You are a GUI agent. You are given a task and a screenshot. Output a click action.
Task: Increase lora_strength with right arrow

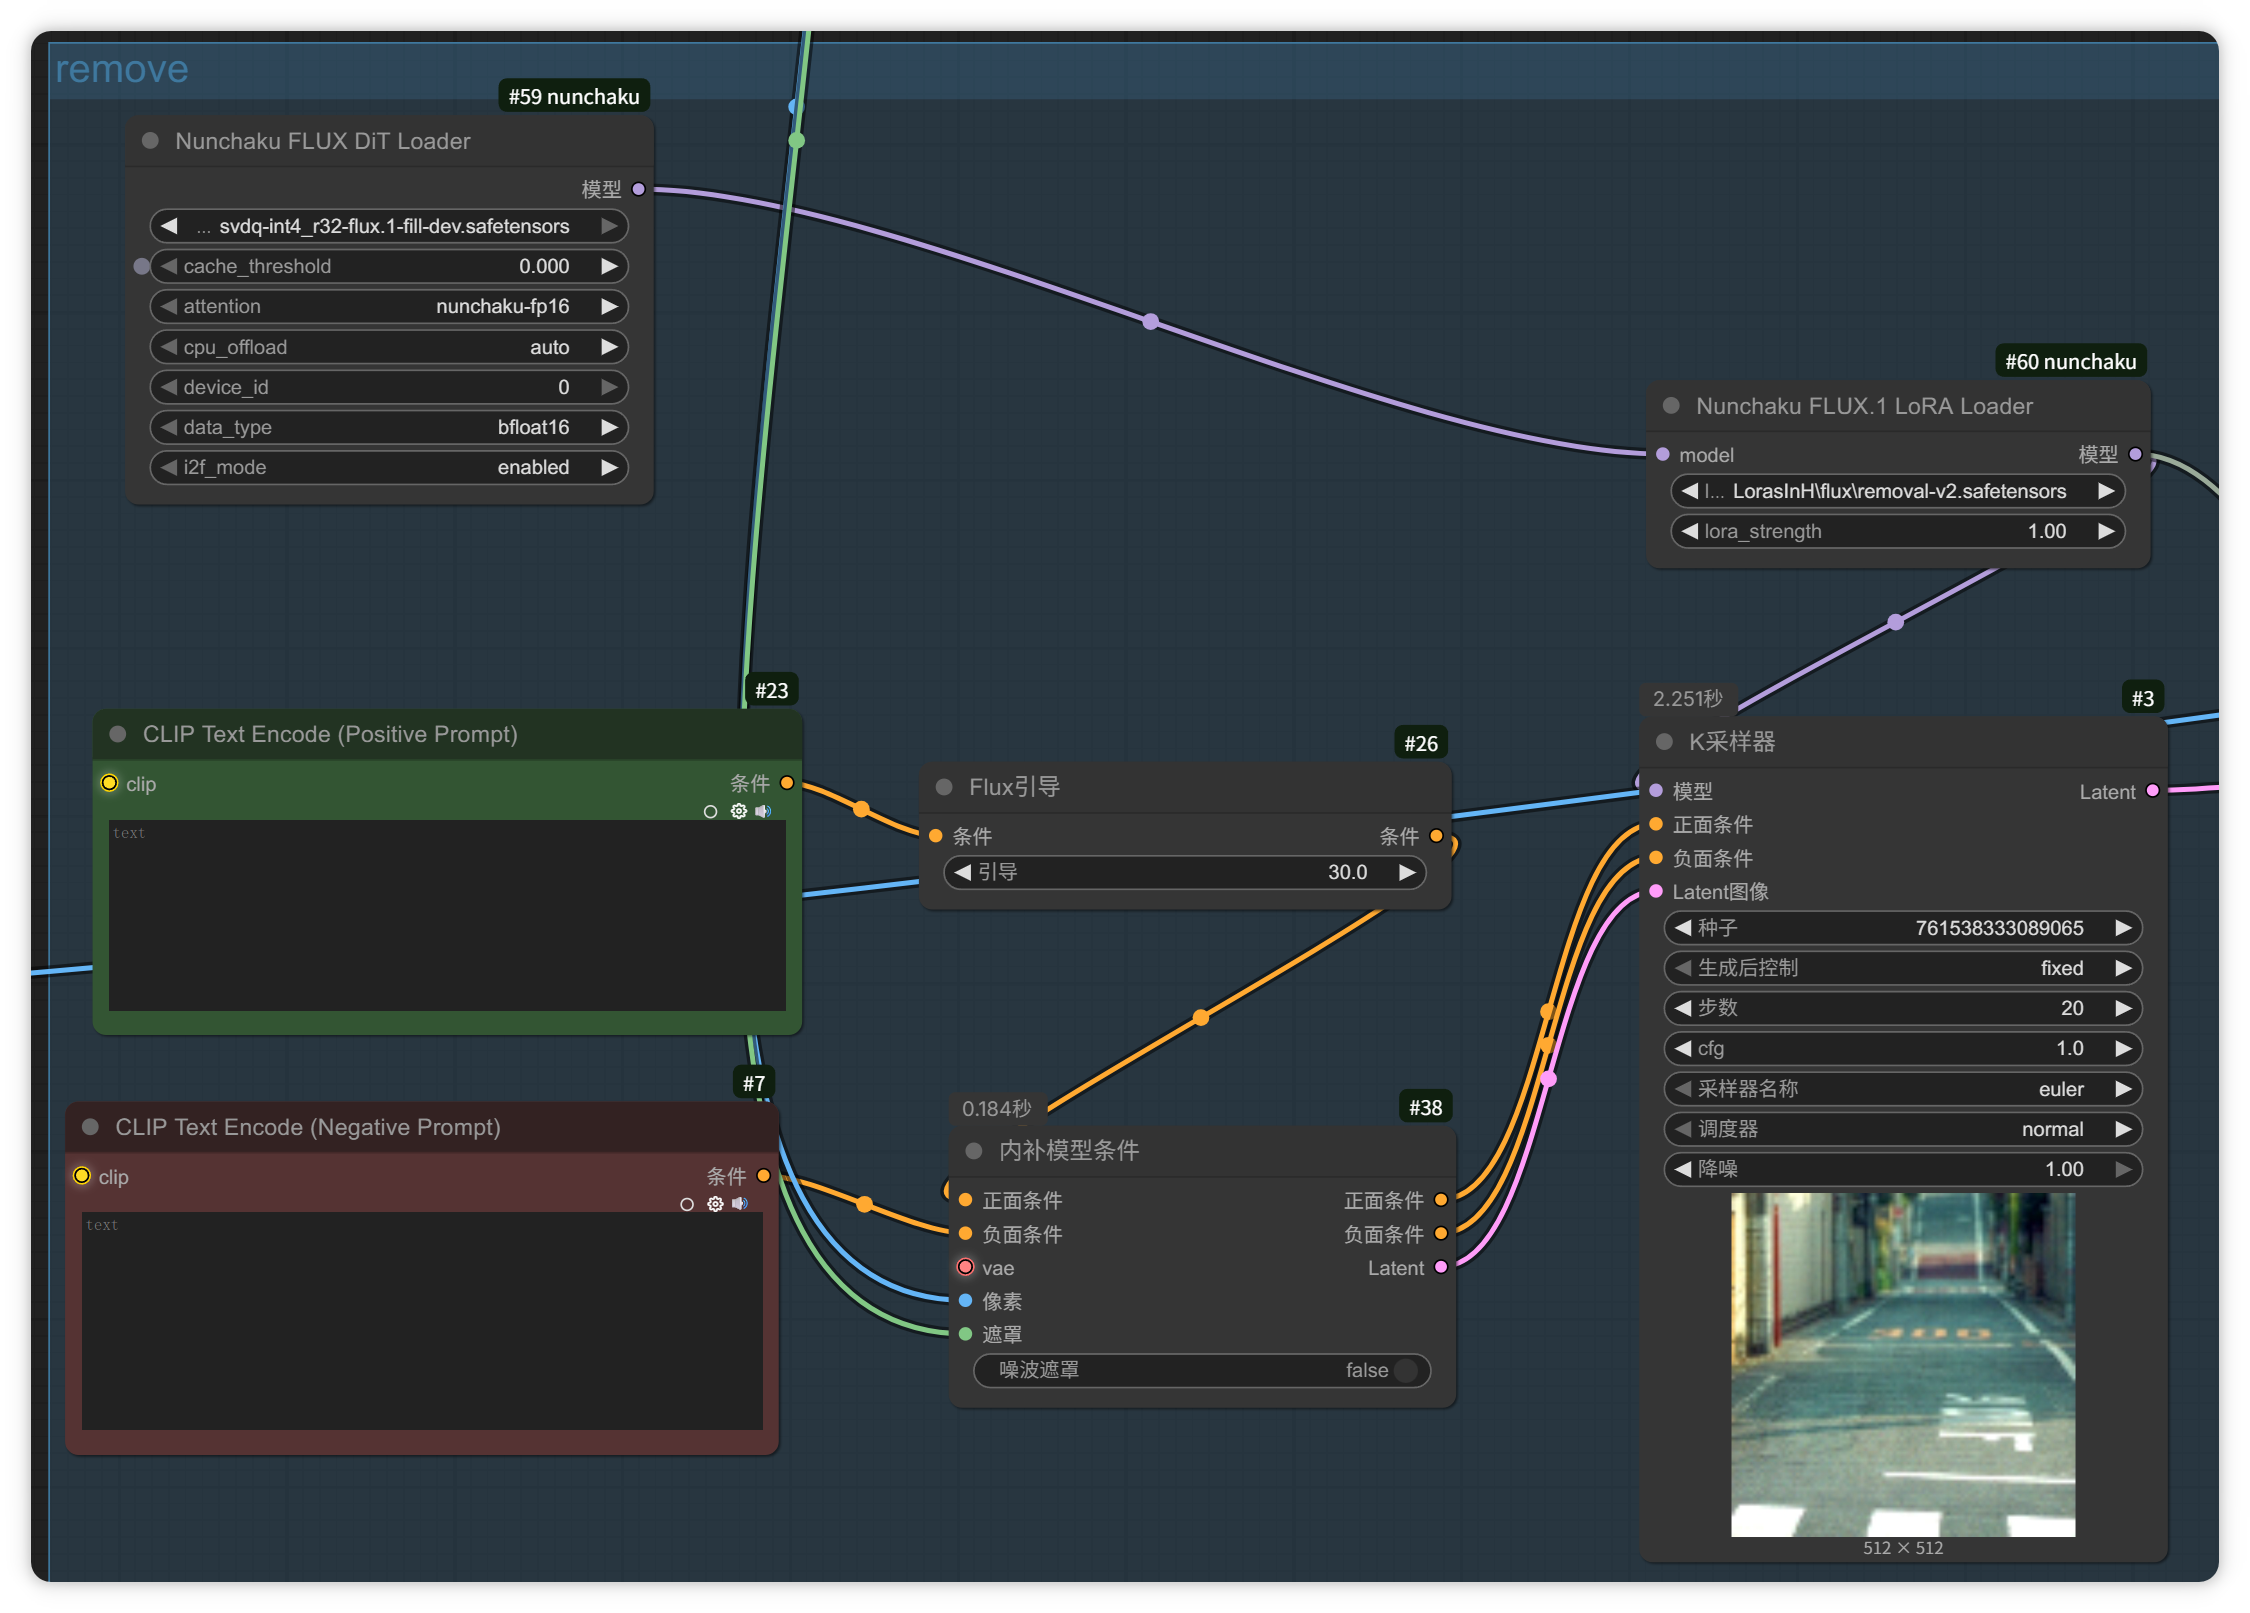2105,531
